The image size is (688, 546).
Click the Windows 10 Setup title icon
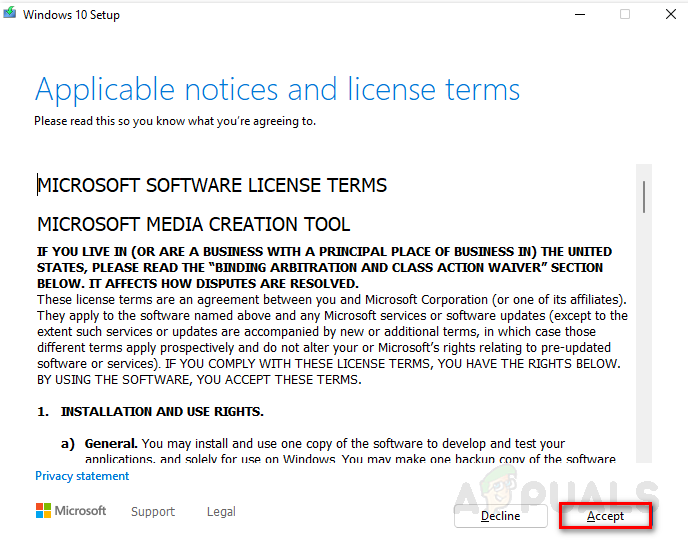coord(9,13)
